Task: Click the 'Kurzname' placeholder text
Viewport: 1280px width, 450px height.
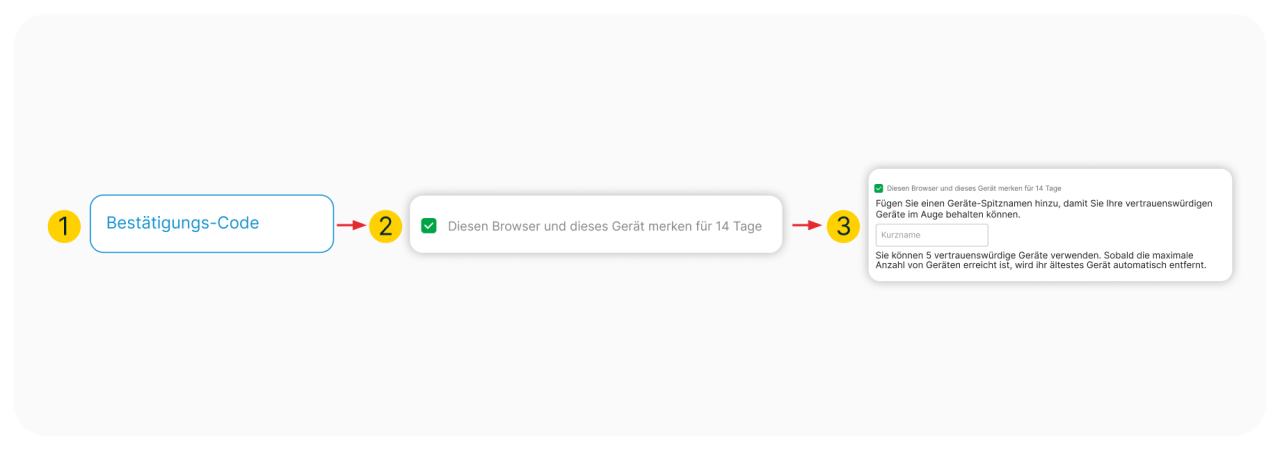Action: pyautogui.click(x=899, y=235)
